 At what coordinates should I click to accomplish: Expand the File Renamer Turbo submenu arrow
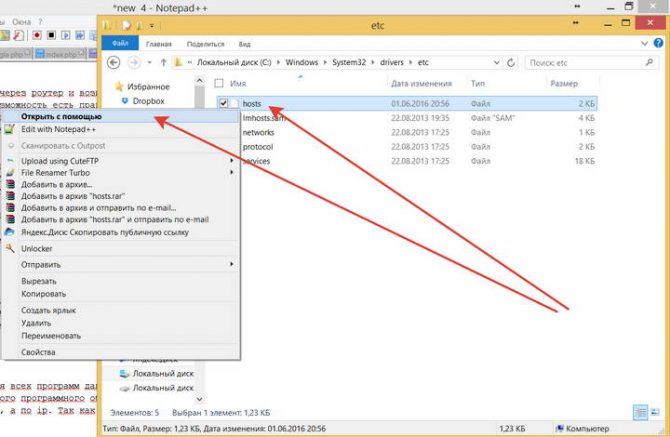232,173
